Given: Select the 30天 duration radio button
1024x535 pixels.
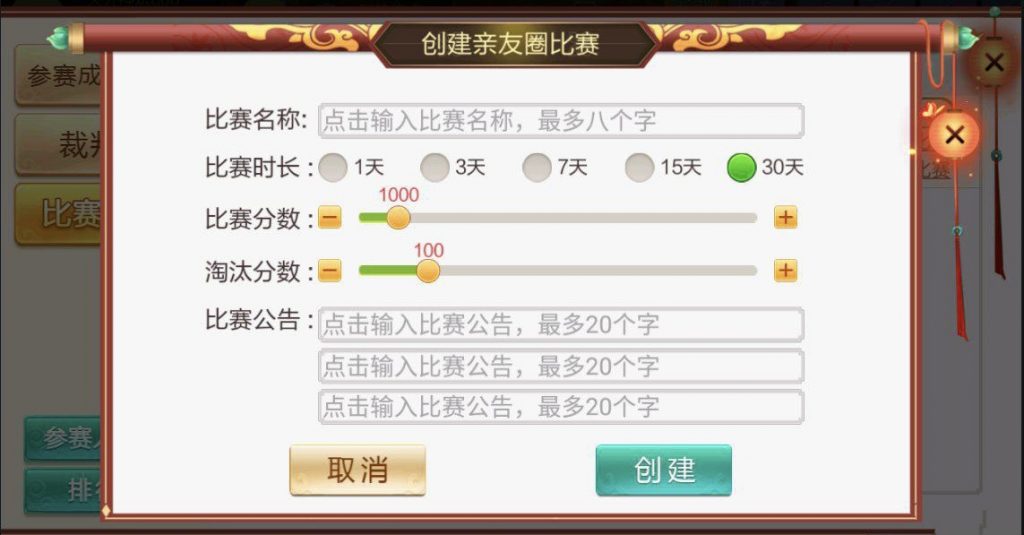Looking at the screenshot, I should pyautogui.click(x=742, y=168).
